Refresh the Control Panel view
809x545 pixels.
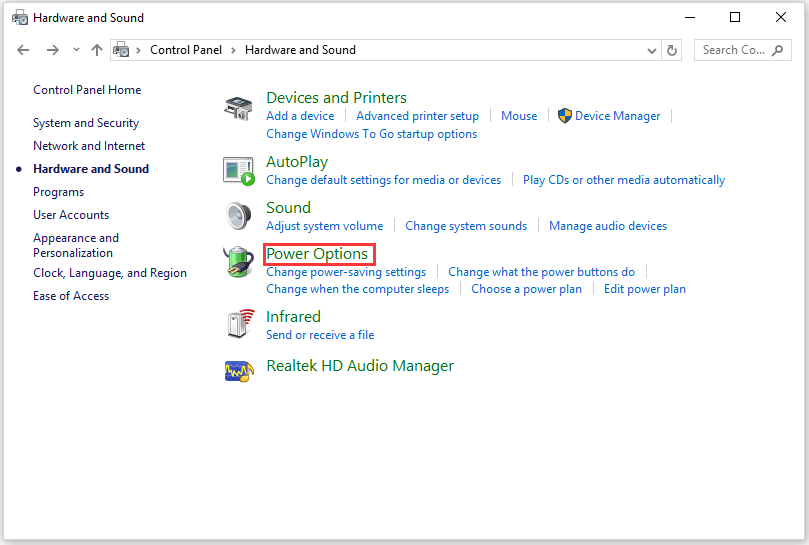(x=672, y=50)
